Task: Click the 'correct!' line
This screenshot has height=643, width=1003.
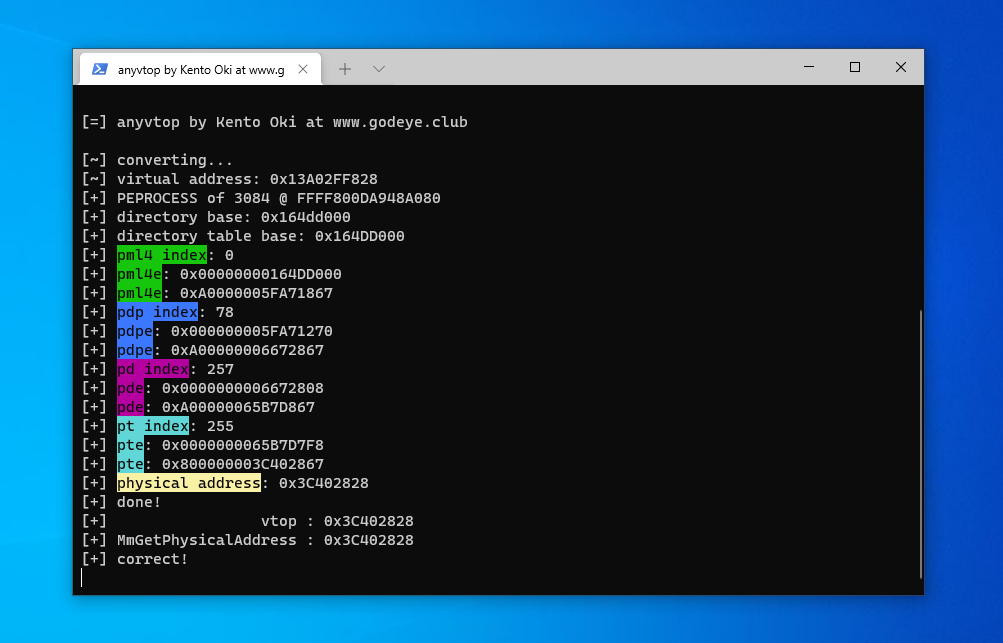Action: point(135,559)
